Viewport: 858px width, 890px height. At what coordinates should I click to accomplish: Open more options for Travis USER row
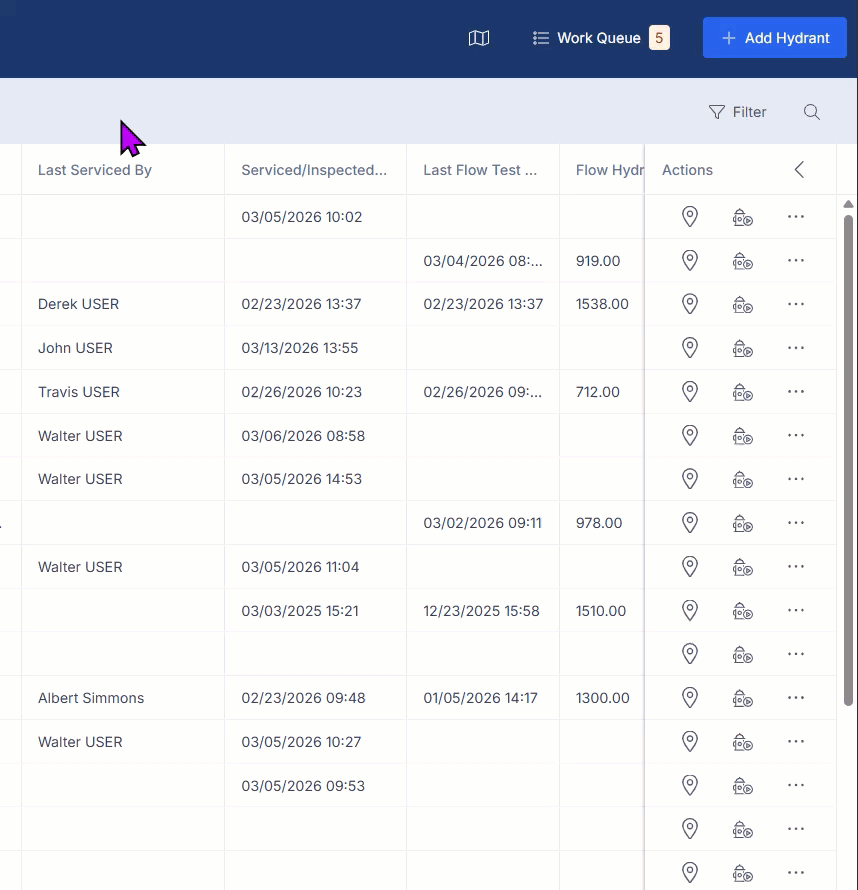796,392
